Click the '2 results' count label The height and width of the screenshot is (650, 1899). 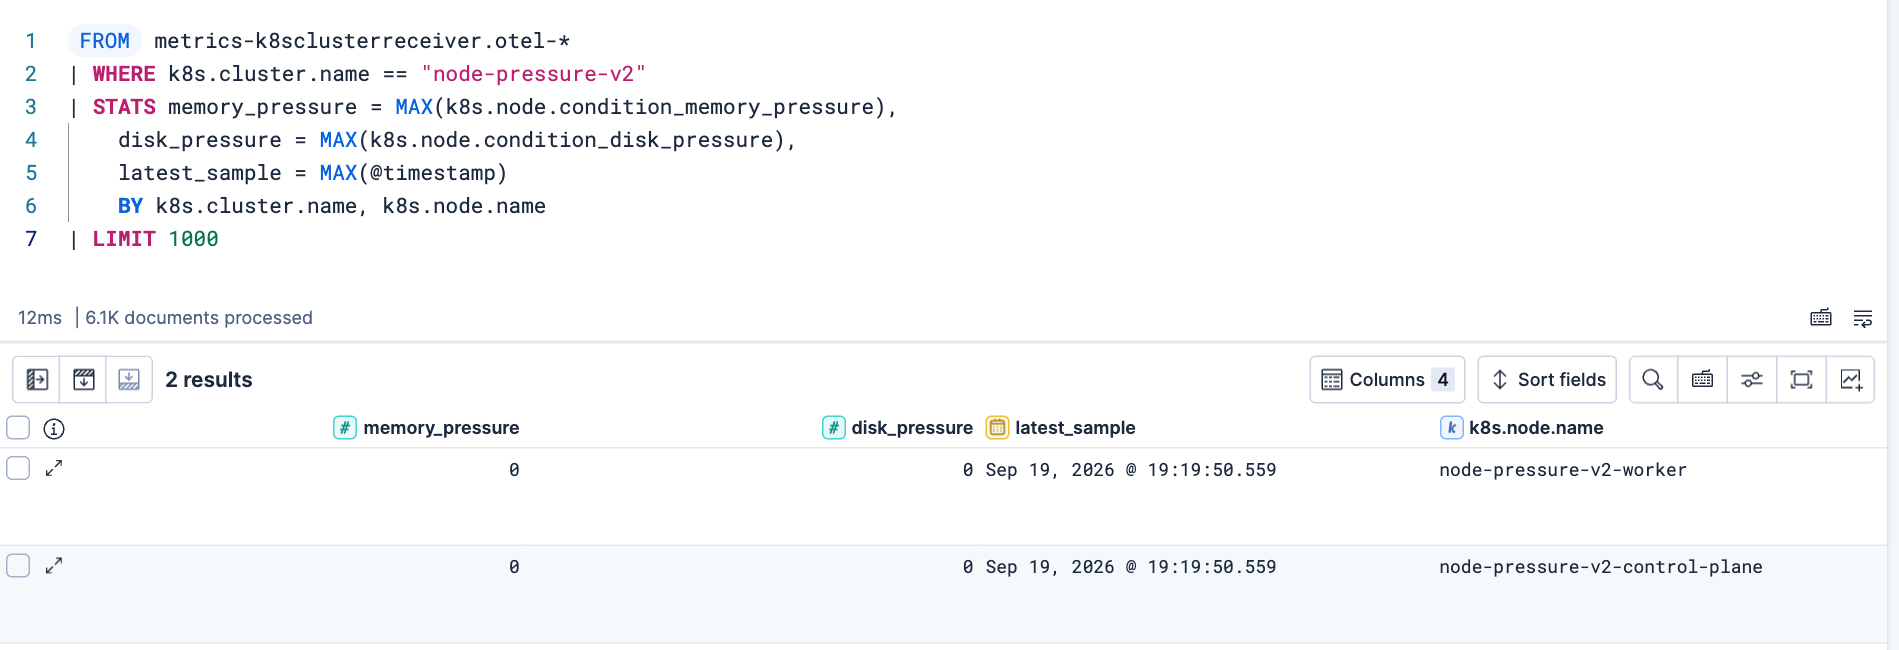click(209, 380)
